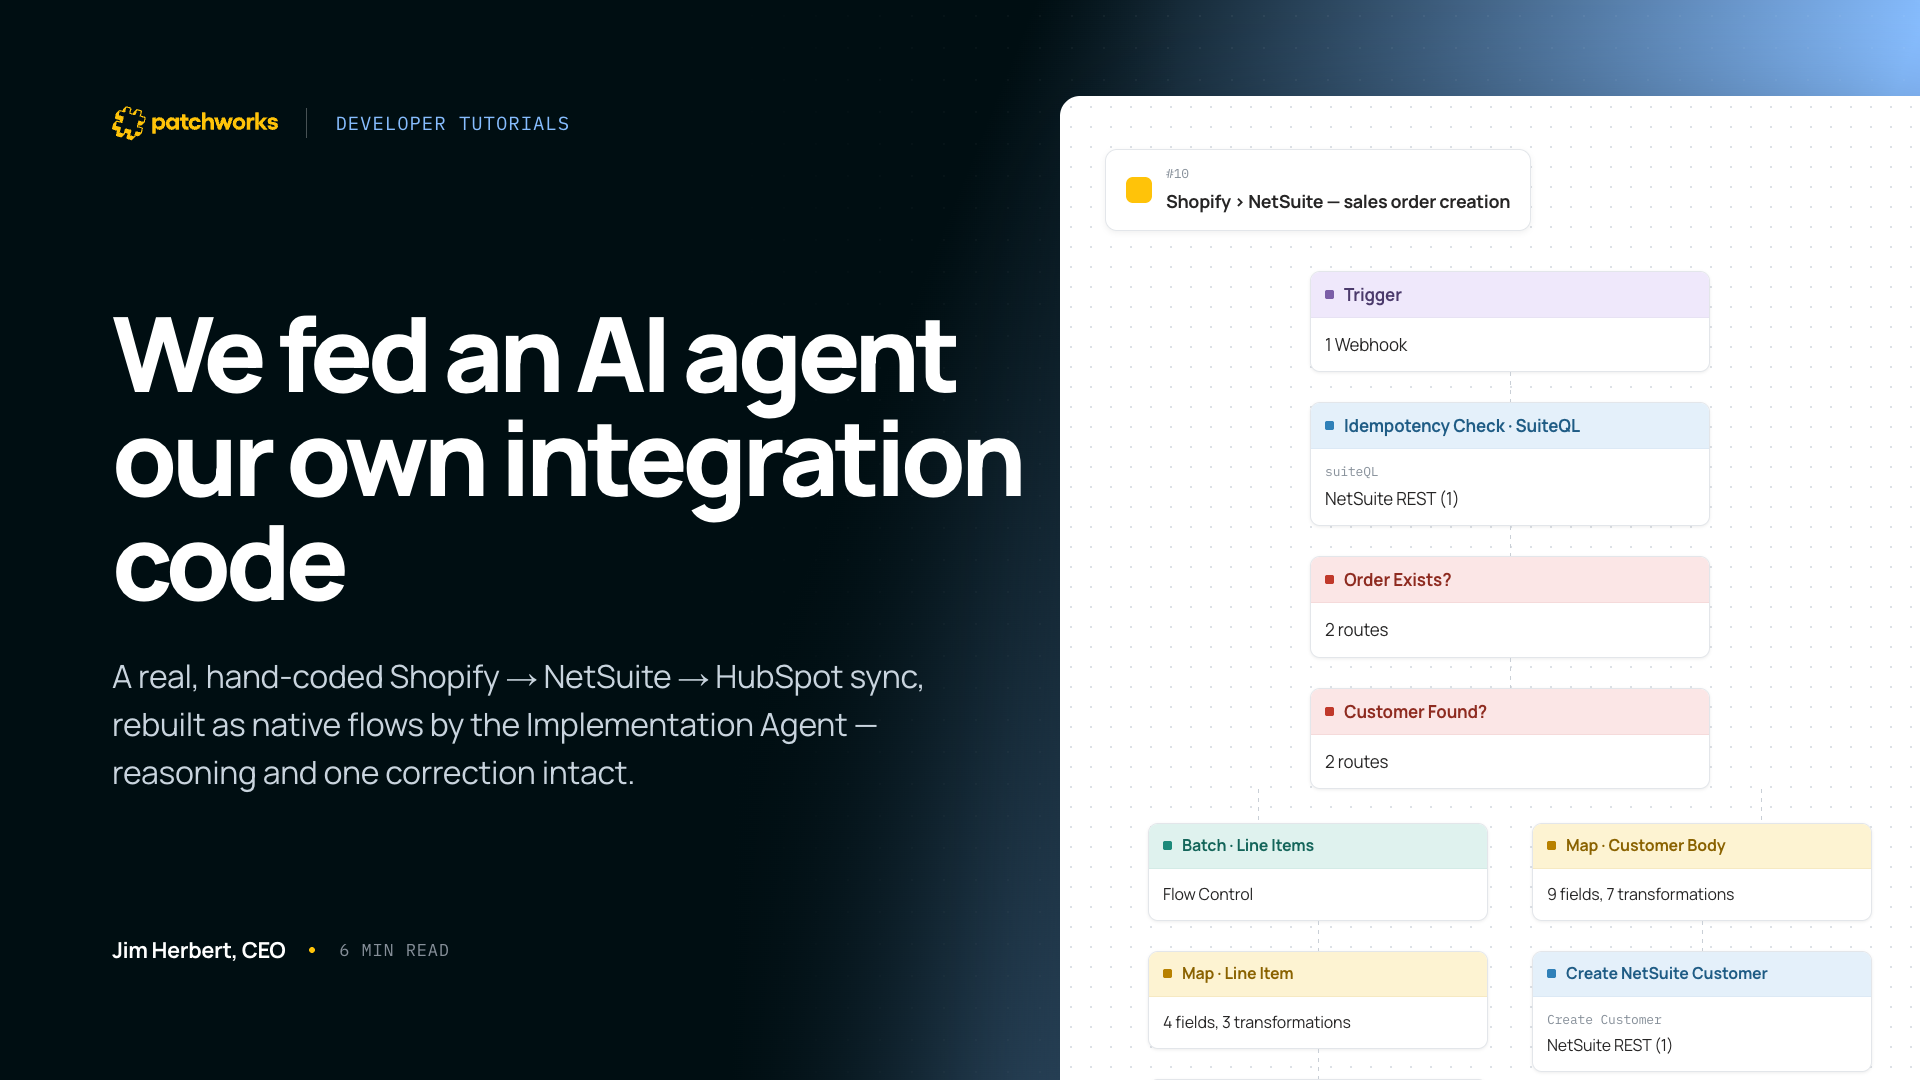The width and height of the screenshot is (1920, 1080).
Task: Click '2 routes' under Order Exists?
Action: [x=1356, y=630]
